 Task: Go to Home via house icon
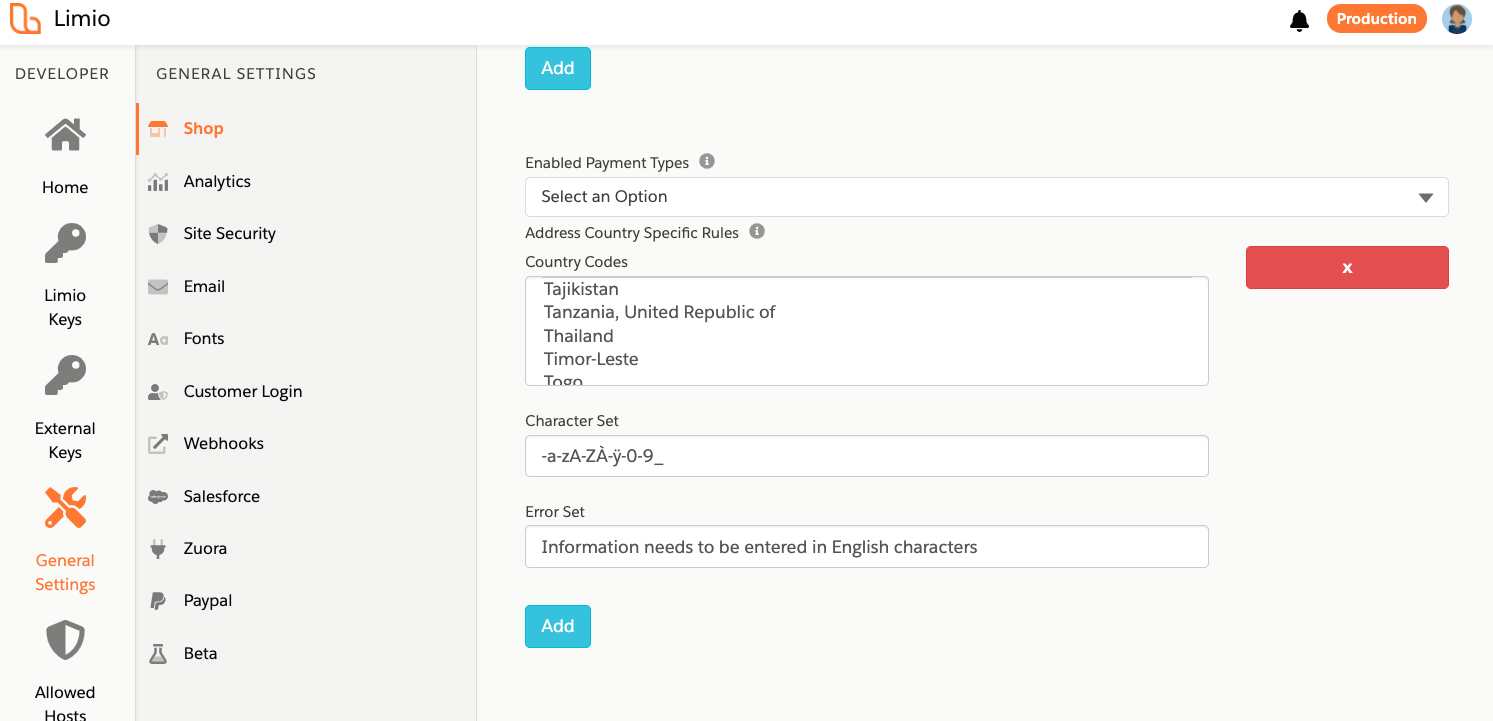coord(65,134)
